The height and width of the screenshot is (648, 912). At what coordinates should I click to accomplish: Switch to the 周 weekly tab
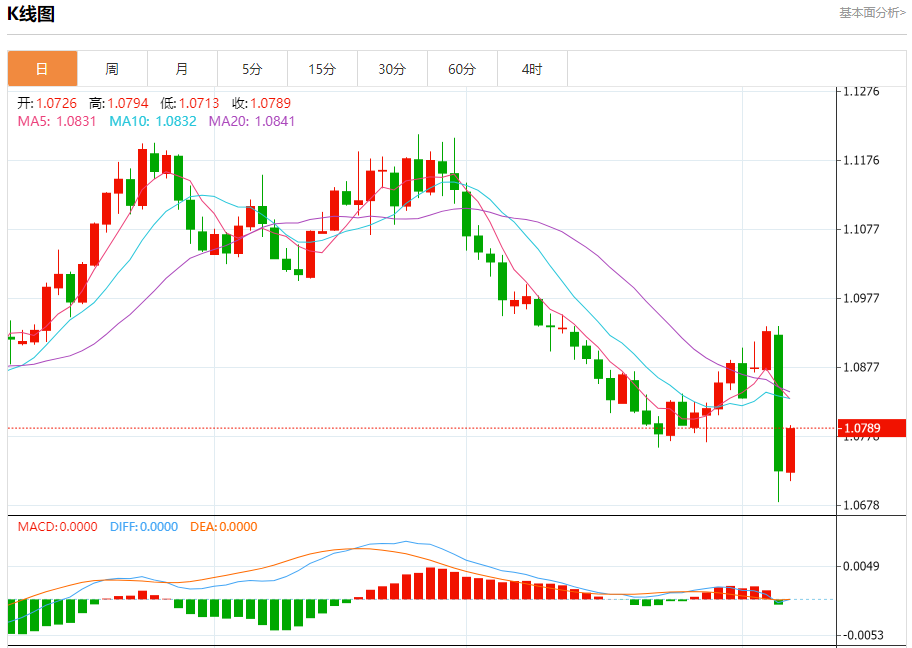point(112,69)
